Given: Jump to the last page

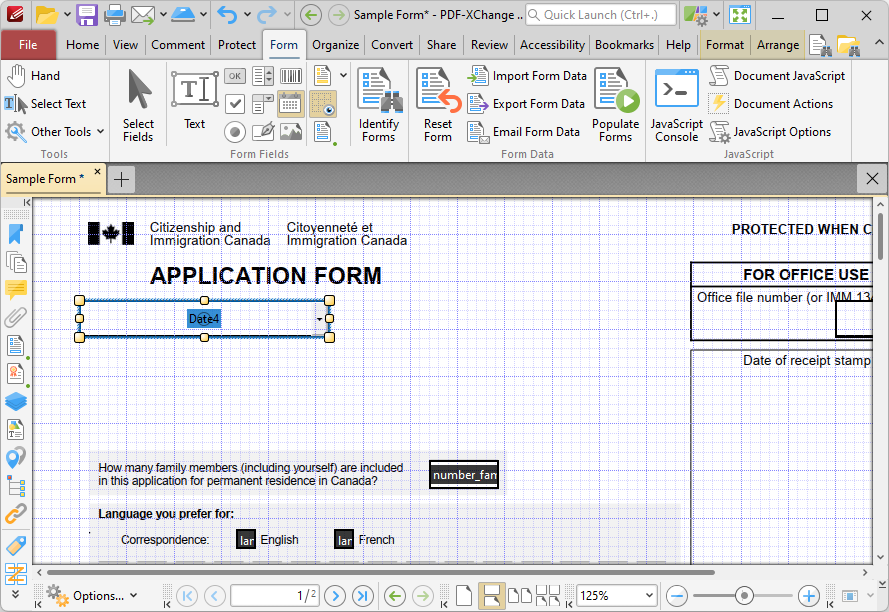Looking at the screenshot, I should coord(363,596).
